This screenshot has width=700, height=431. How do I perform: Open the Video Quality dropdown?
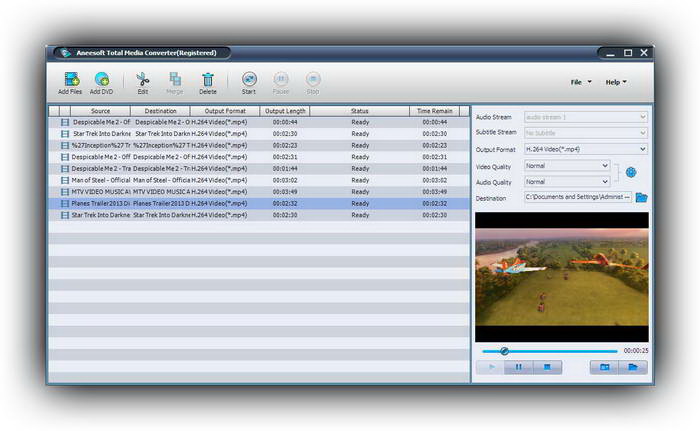567,166
